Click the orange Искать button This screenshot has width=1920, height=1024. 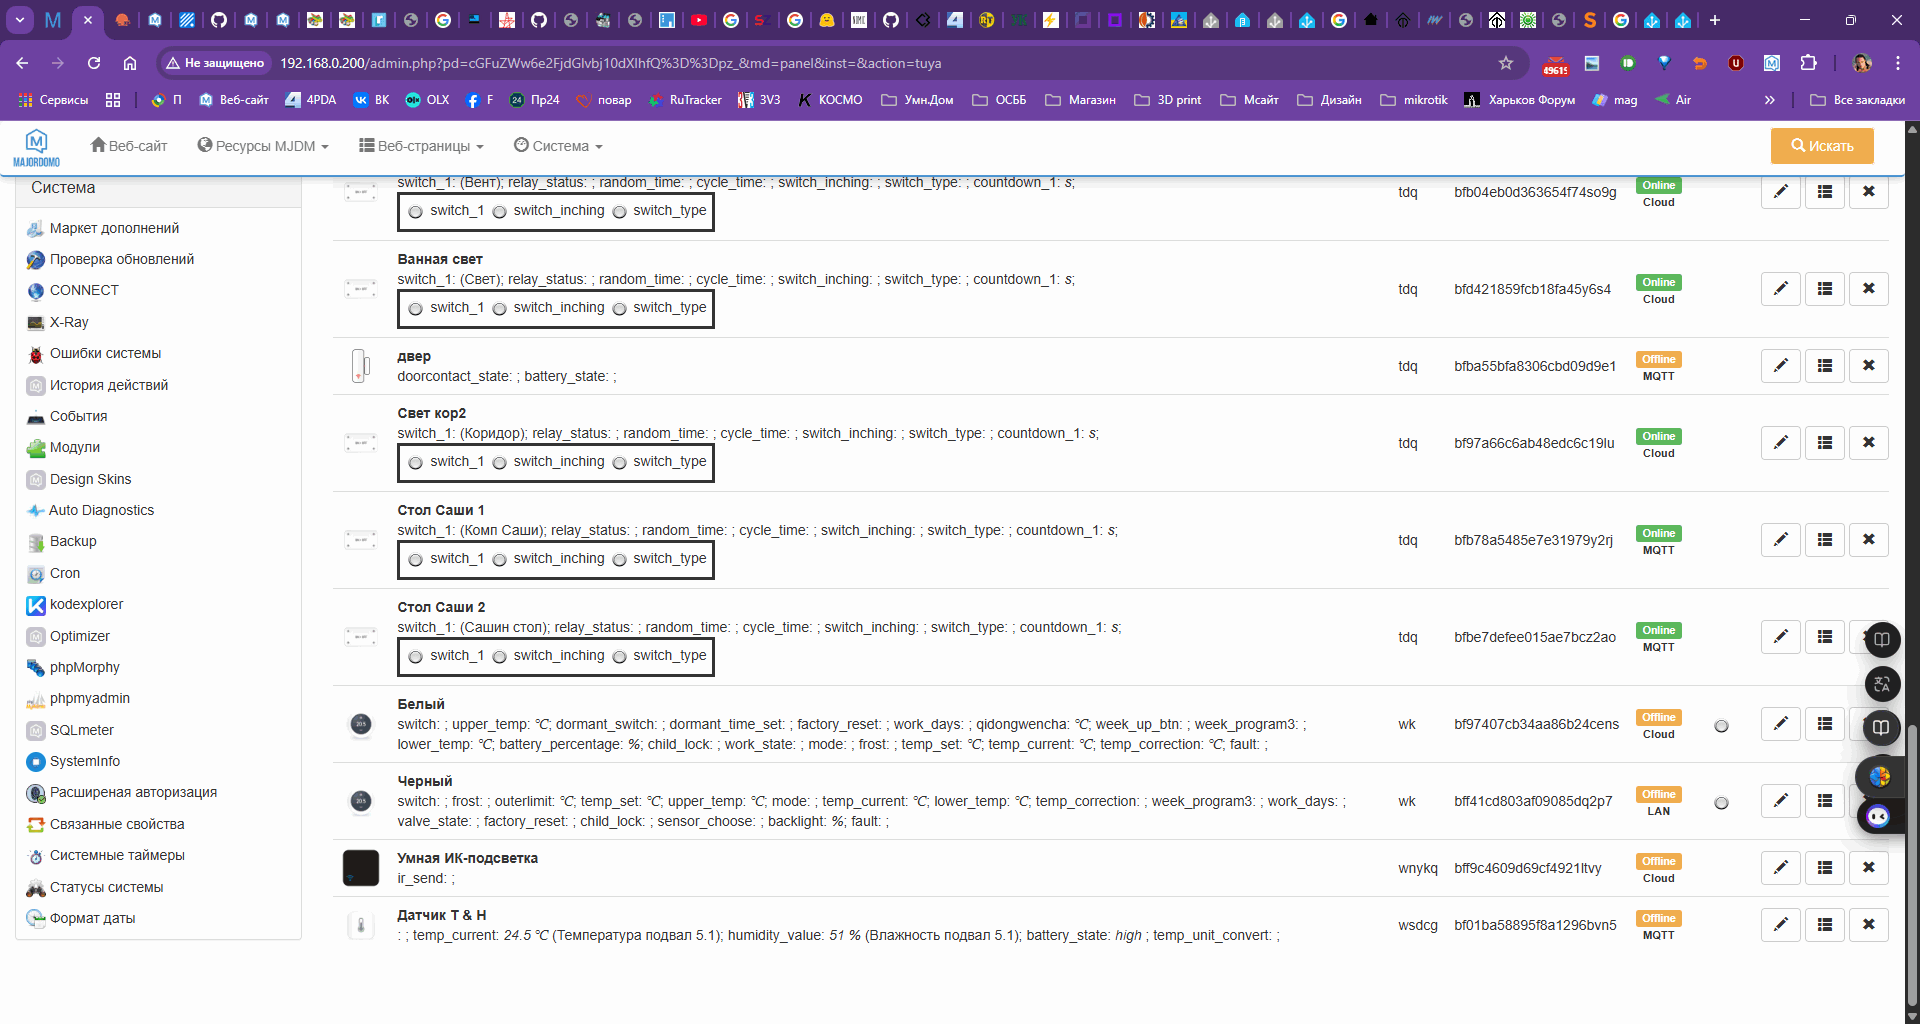click(1821, 146)
